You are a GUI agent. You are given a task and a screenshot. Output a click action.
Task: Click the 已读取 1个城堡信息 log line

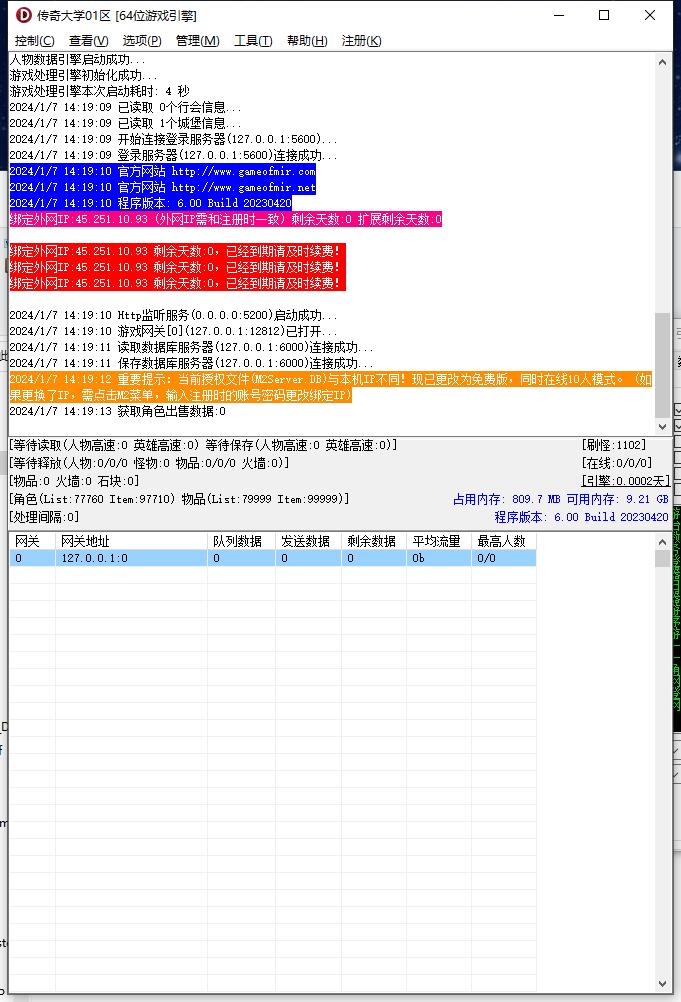[125, 123]
